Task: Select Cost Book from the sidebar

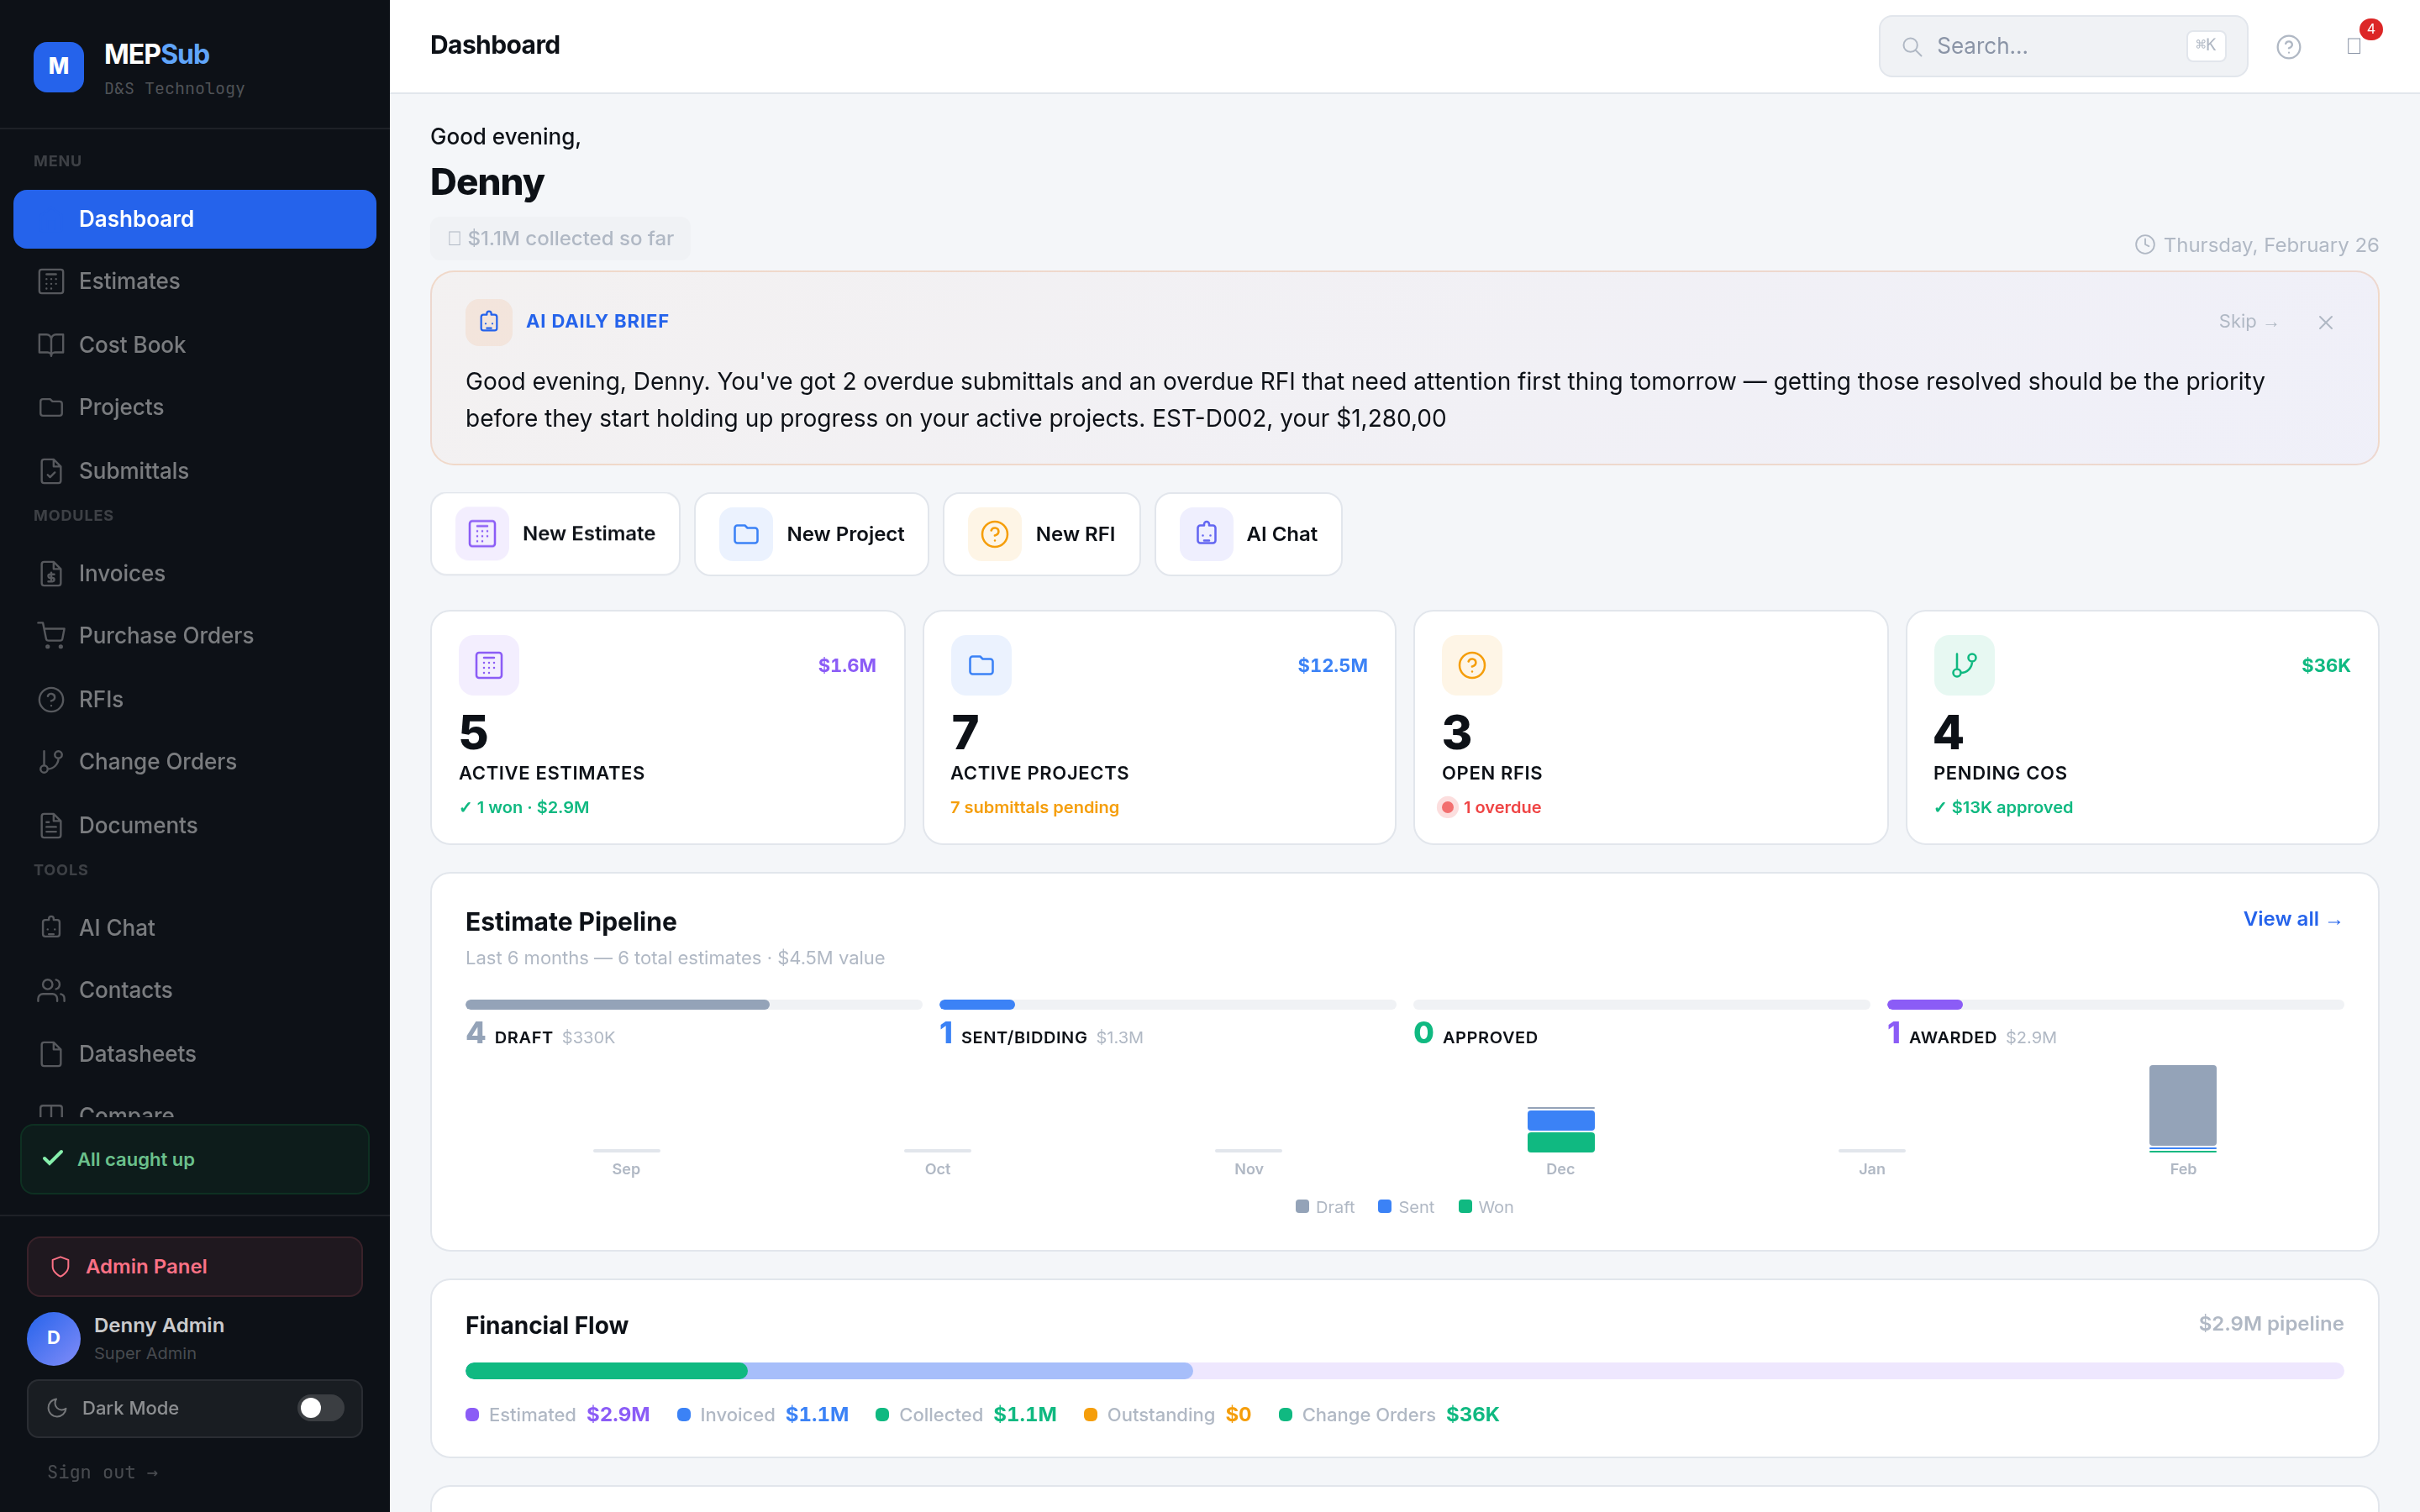Action: point(131,344)
